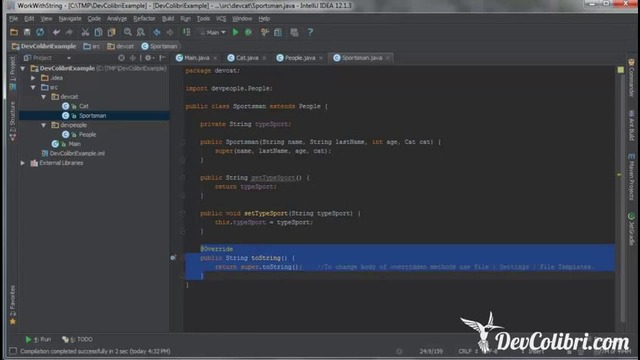Run Main with the green play icon
The width and height of the screenshot is (640, 360).
236,32
